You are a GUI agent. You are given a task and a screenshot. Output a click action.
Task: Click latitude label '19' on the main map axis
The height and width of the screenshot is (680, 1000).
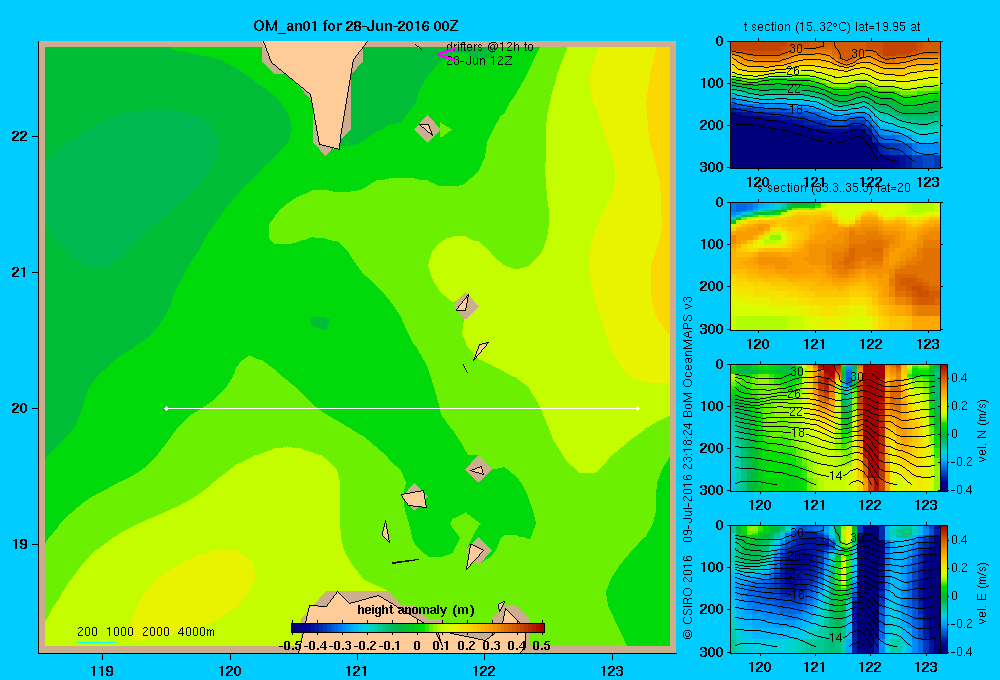coord(20,544)
